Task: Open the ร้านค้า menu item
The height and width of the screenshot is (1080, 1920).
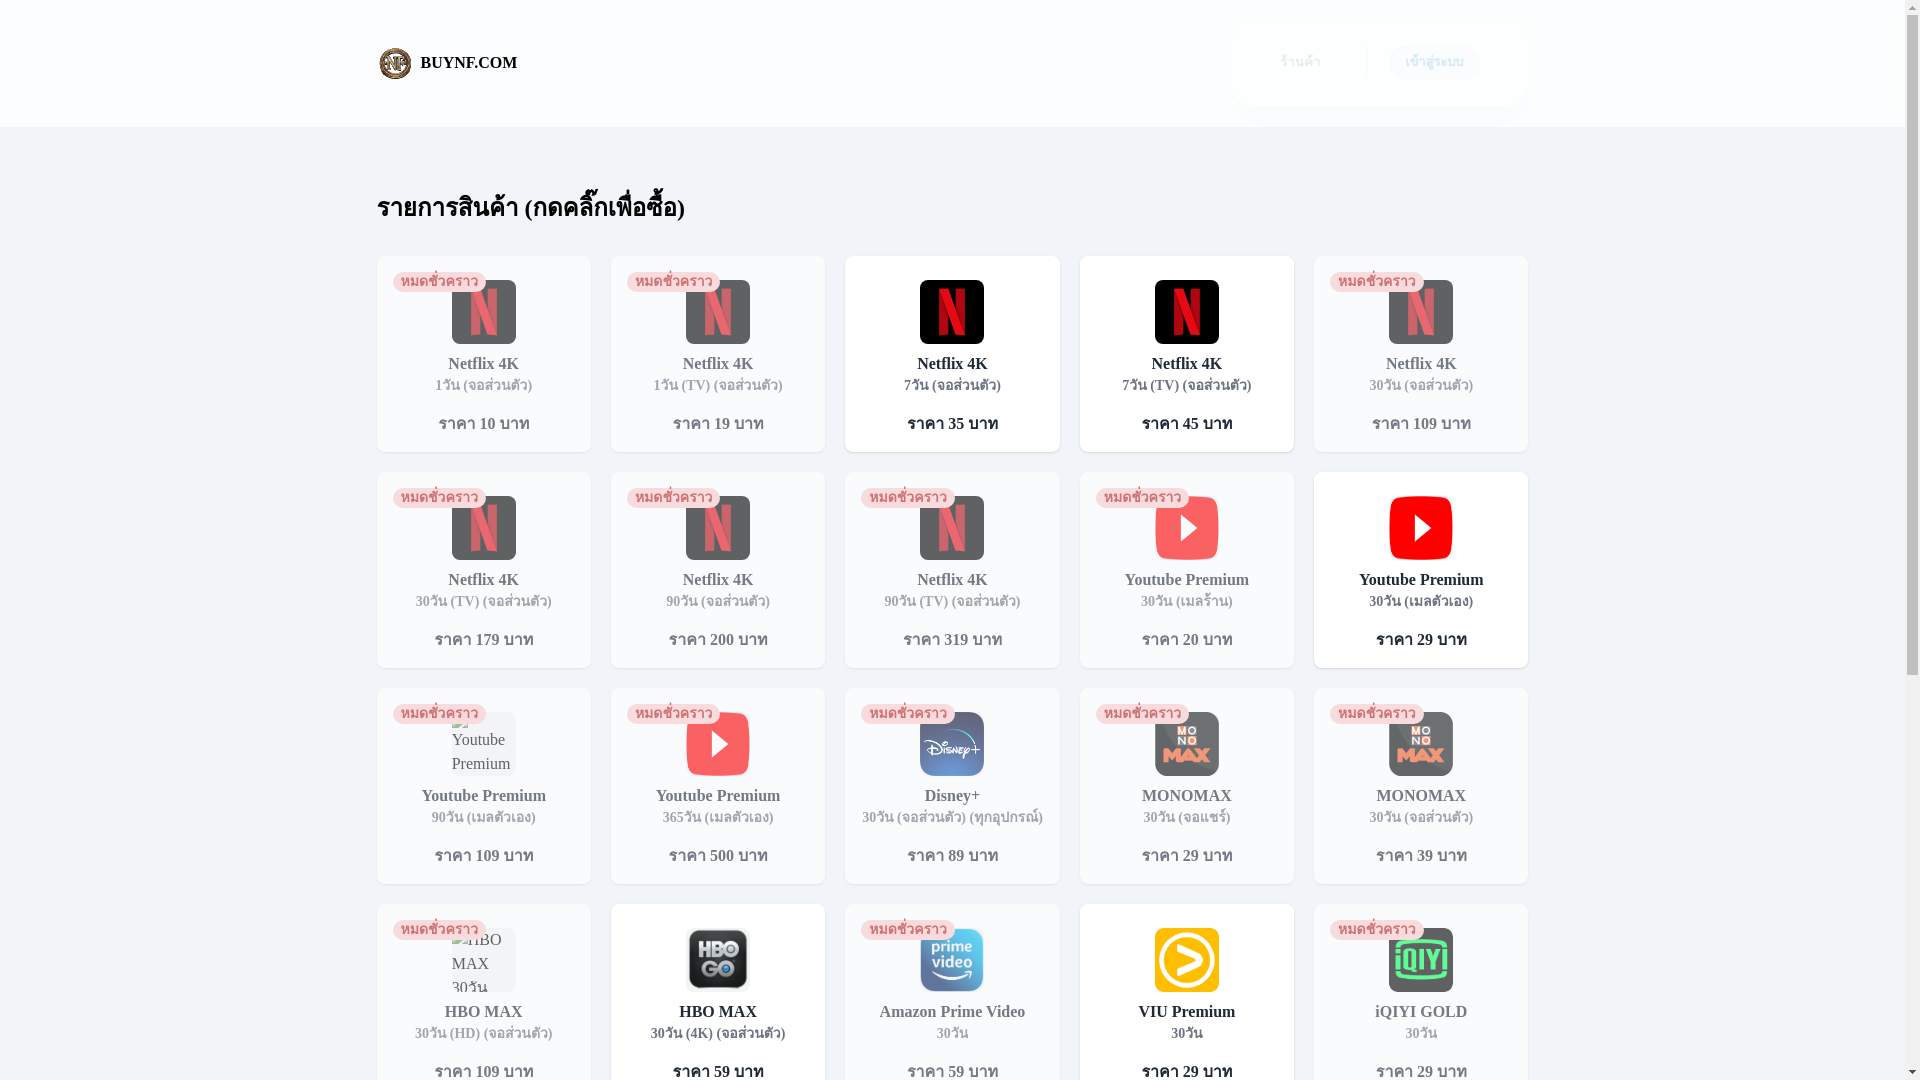Action: (x=1300, y=62)
